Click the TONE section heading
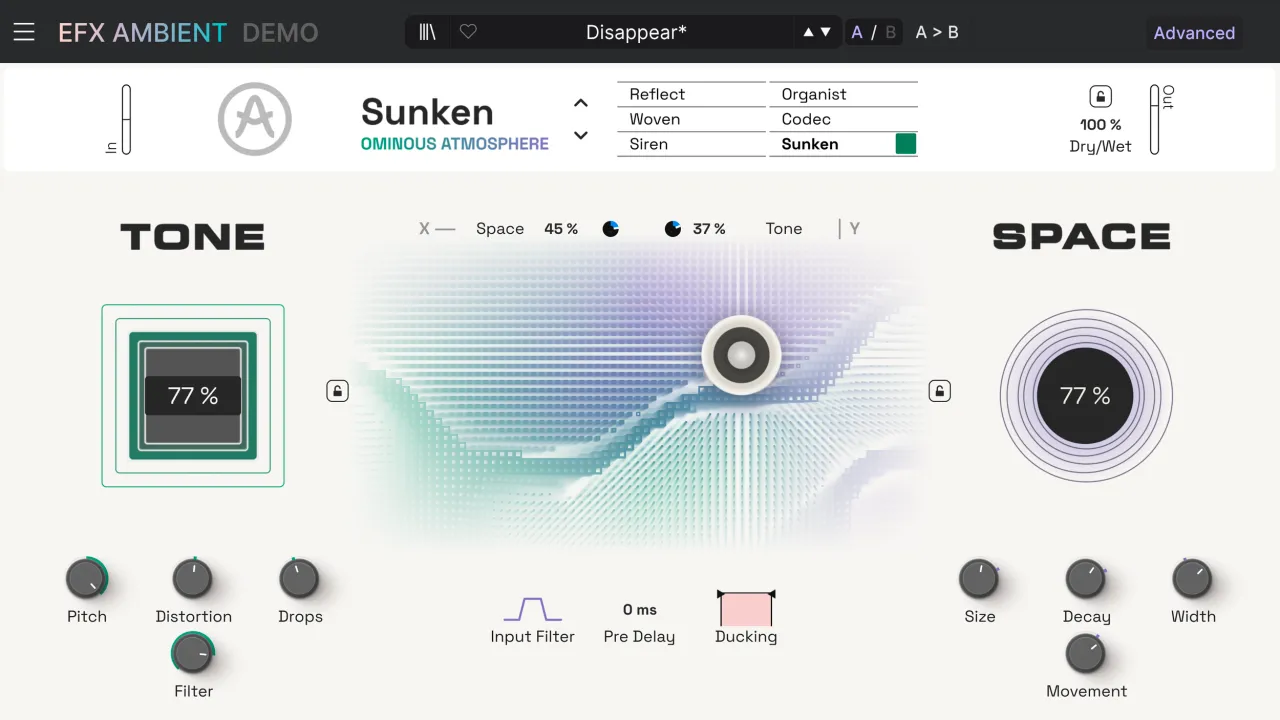1280x720 pixels. point(193,237)
